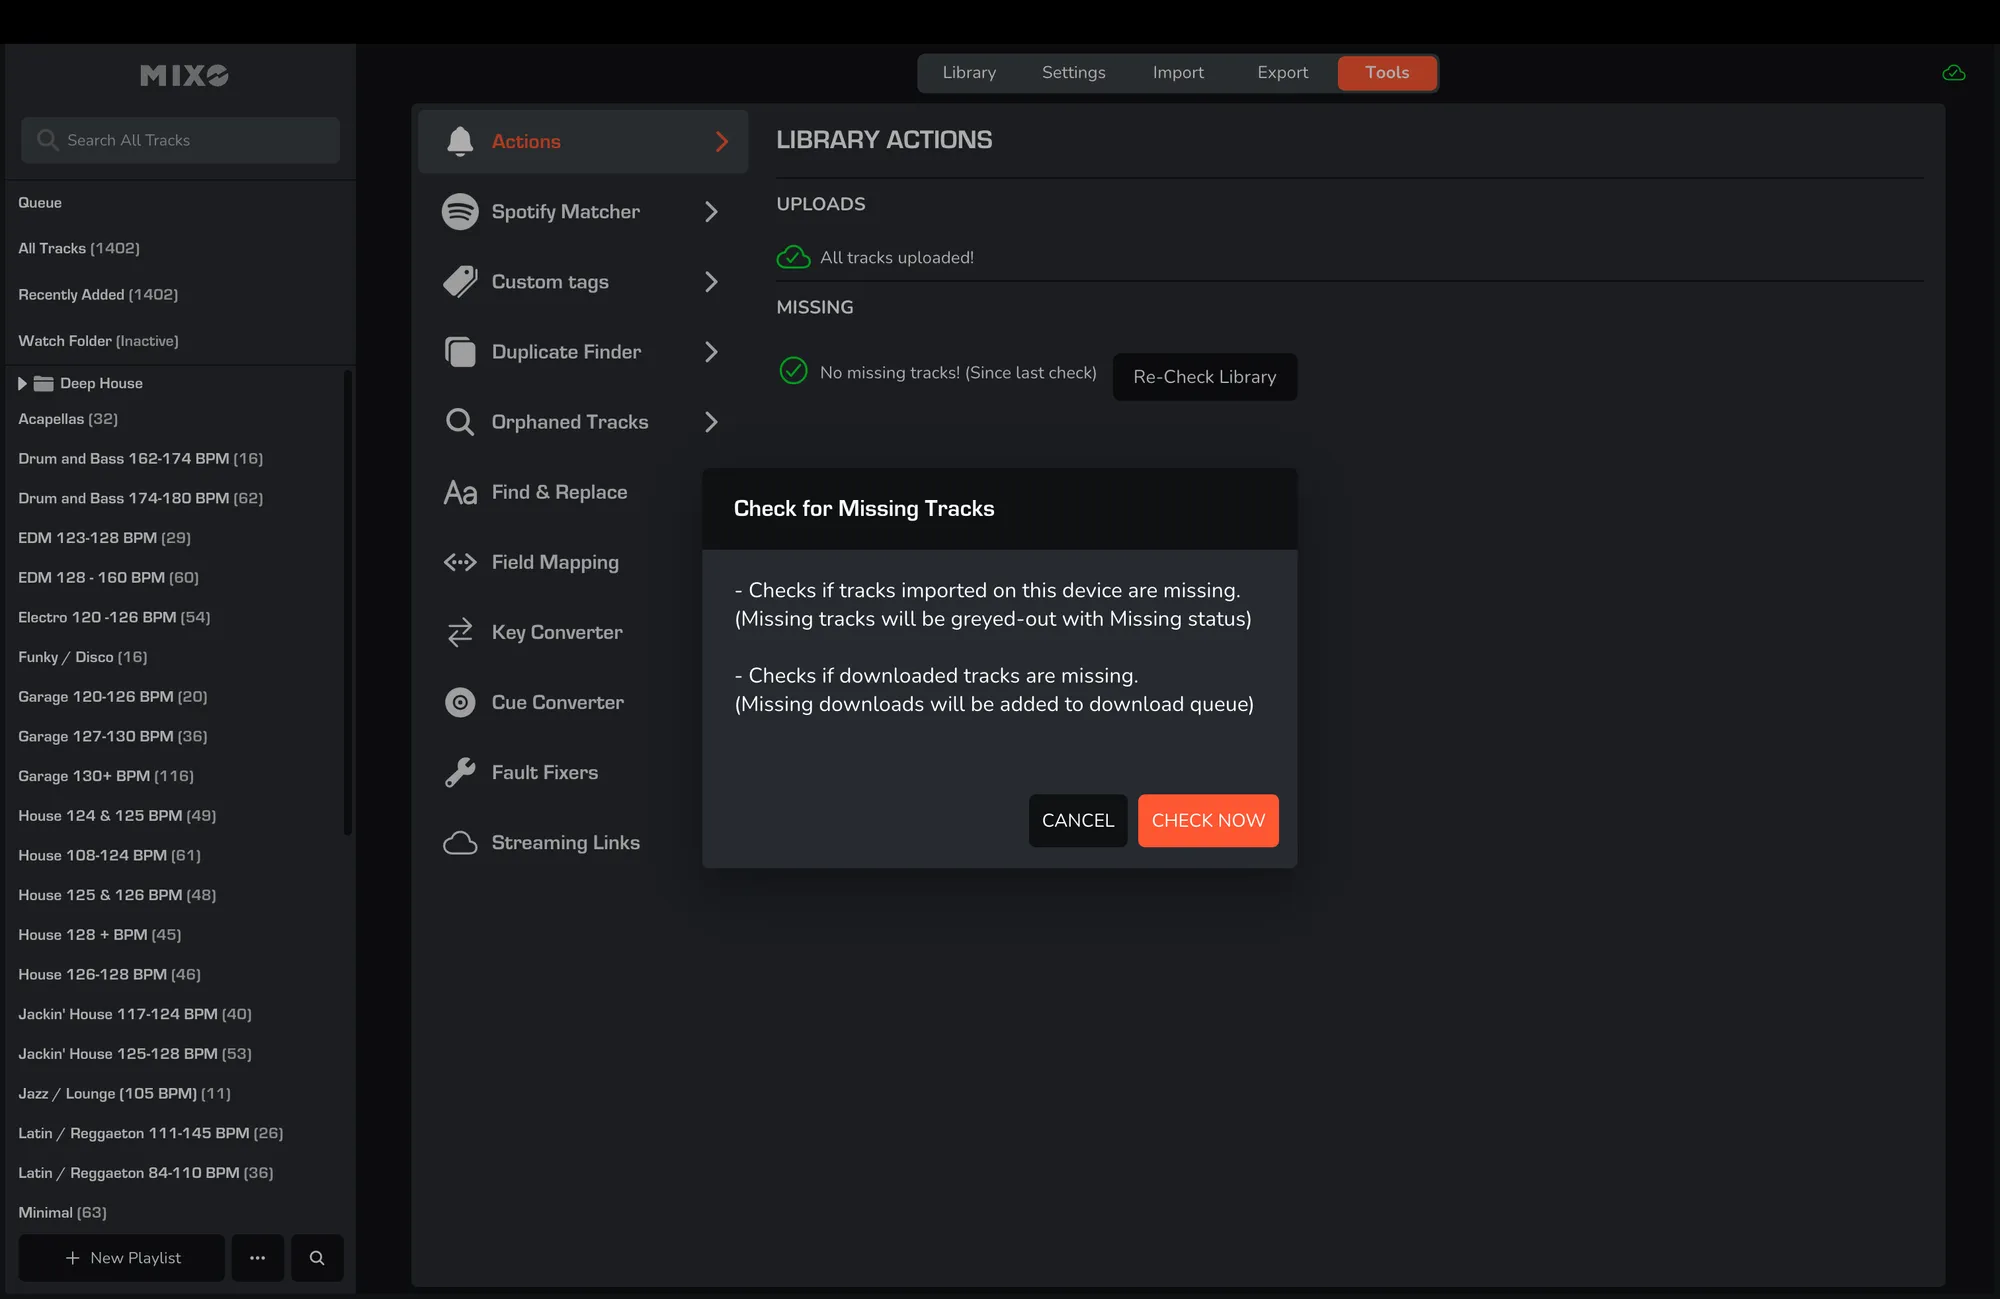
Task: Click the Spotify Matcher icon
Action: tap(460, 212)
